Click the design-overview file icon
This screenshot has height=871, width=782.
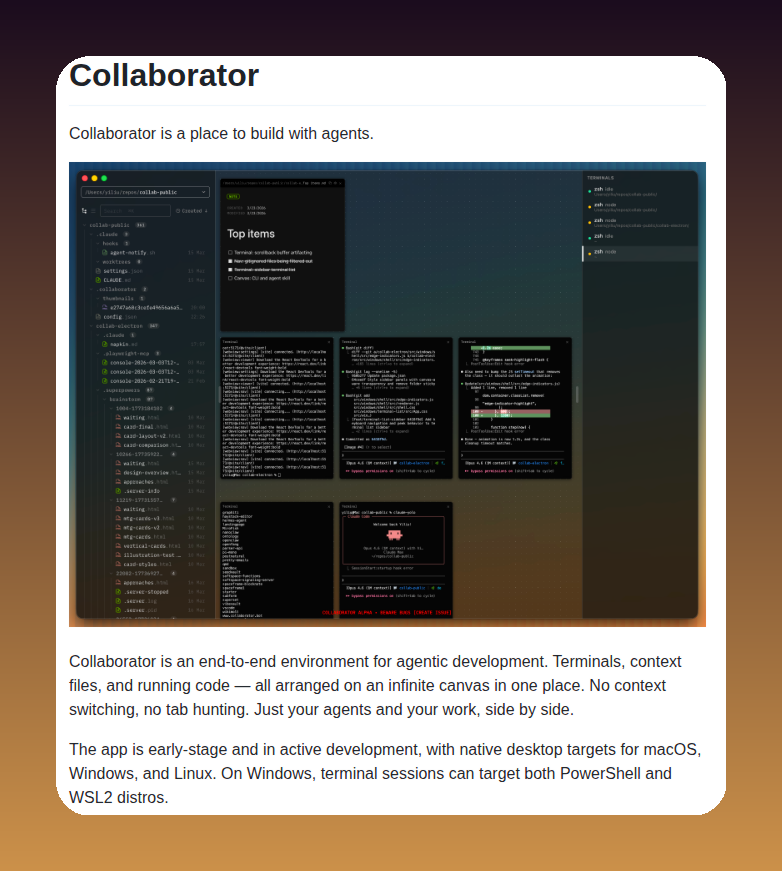point(118,472)
